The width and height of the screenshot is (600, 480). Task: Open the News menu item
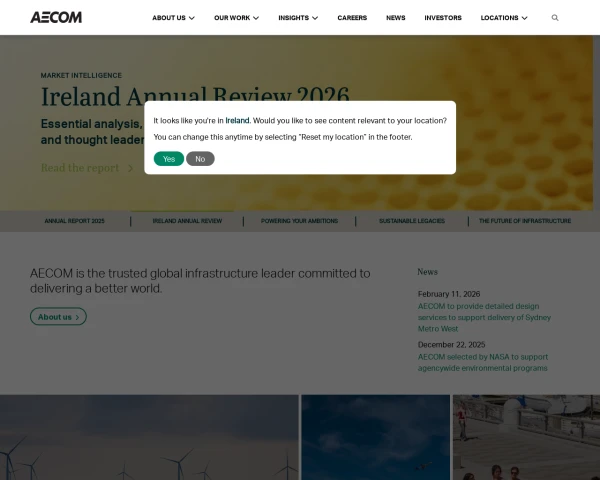(396, 18)
